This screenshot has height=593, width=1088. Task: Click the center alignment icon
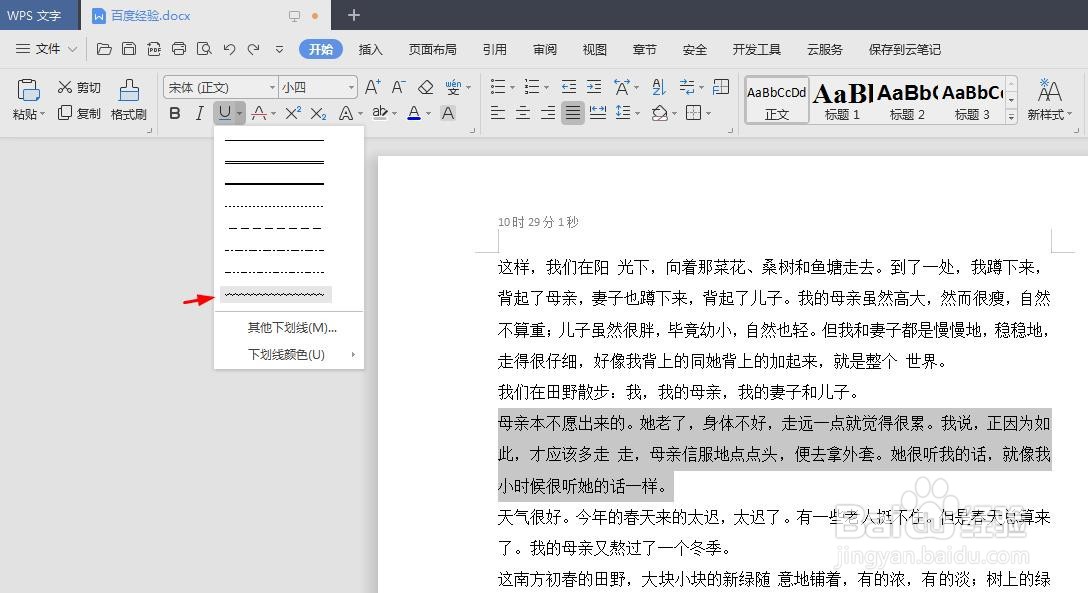click(522, 113)
